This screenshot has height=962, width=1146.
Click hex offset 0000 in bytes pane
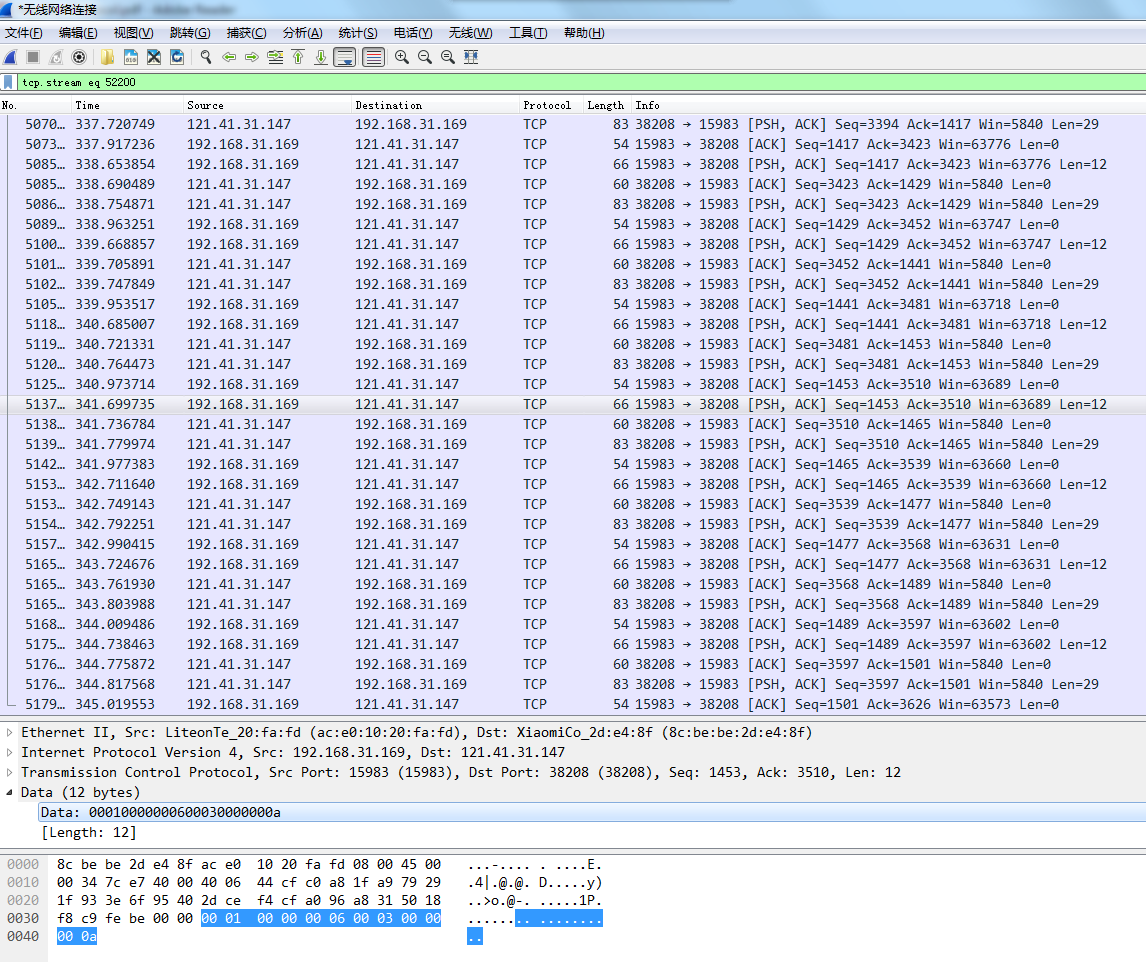23,864
